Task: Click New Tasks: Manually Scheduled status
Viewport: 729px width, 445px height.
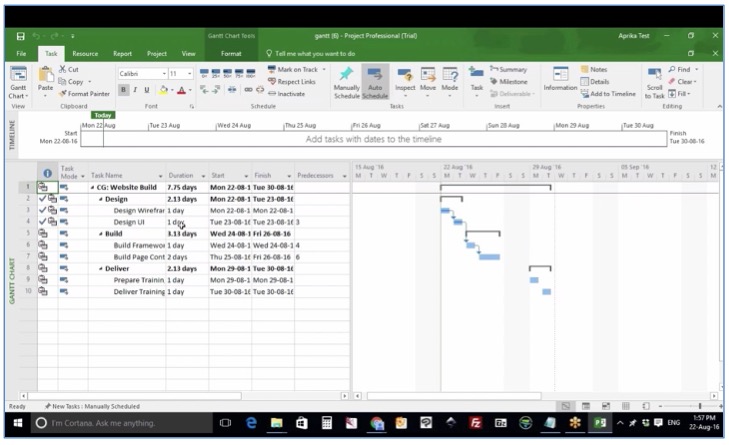Action: point(92,406)
